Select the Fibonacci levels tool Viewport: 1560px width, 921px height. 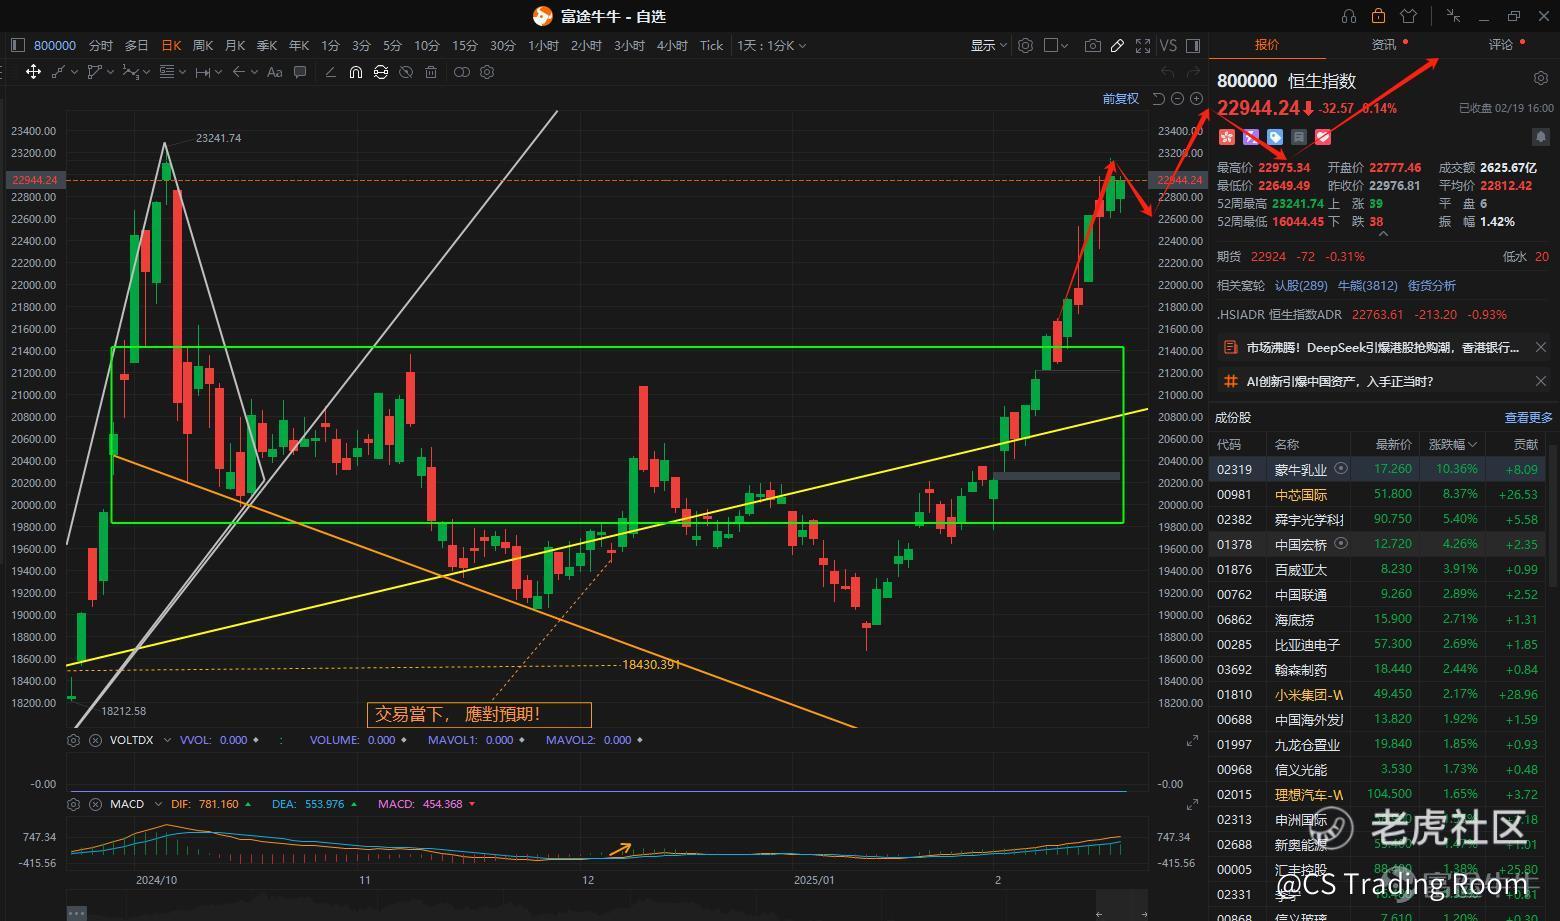tap(166, 72)
